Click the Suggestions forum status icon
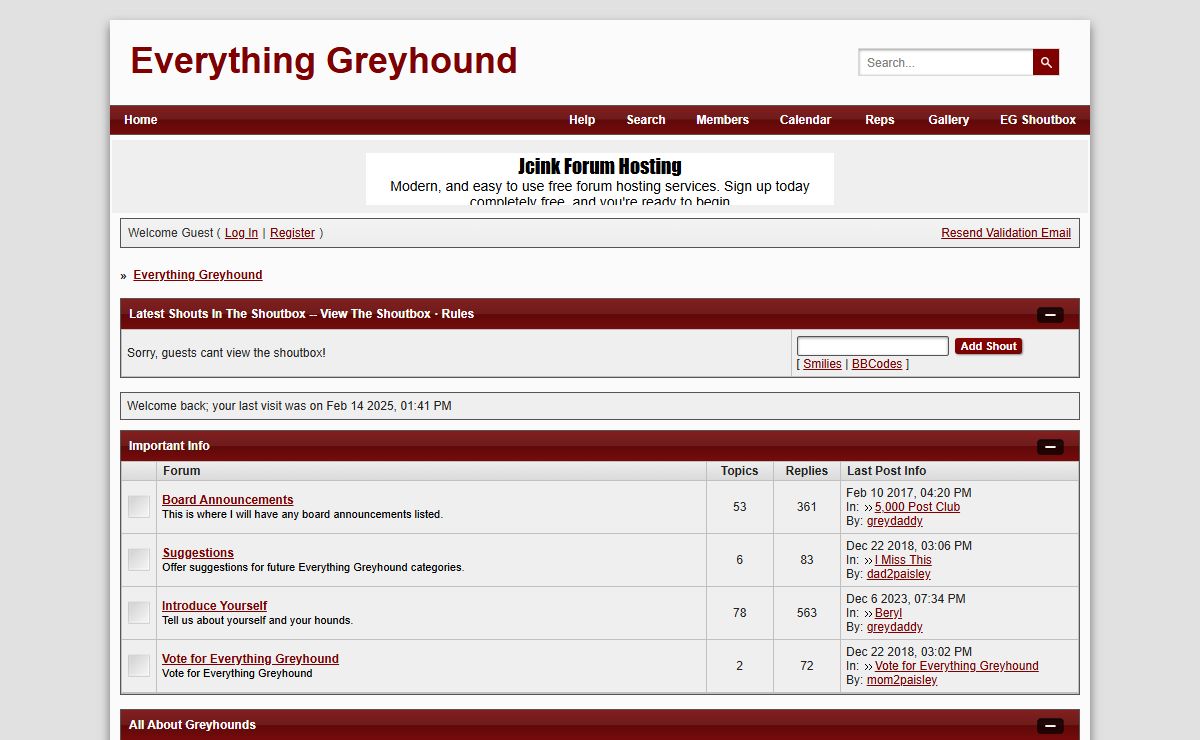Screen dimensions: 1200x740 (x=139, y=560)
